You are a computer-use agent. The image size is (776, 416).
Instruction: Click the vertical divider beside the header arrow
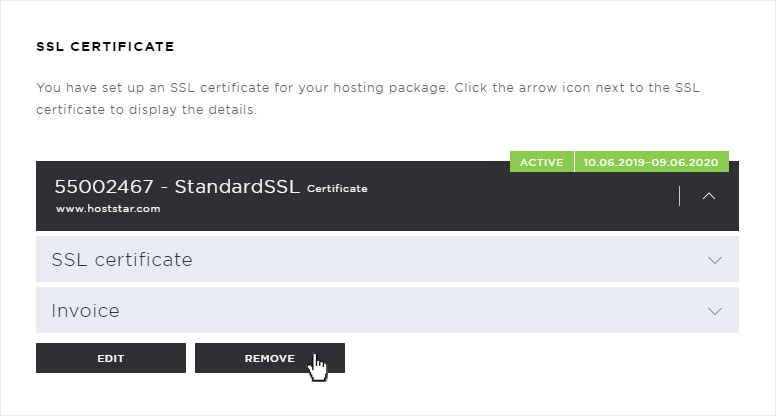[x=679, y=196]
